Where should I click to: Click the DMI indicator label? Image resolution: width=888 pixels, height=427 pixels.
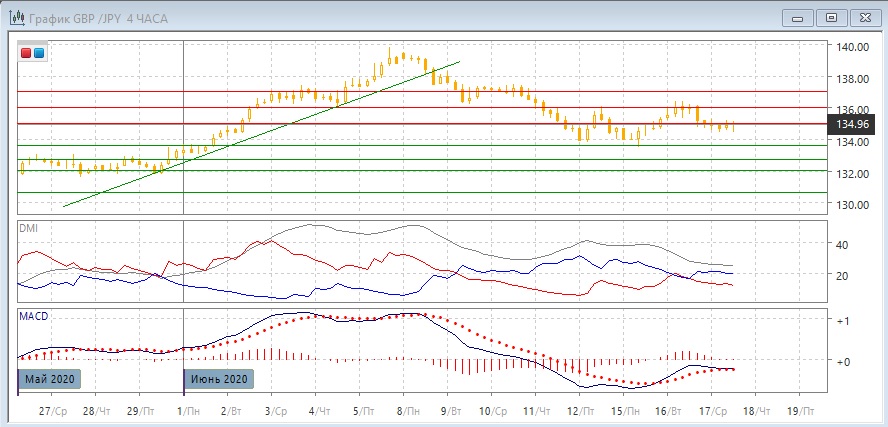[x=29, y=228]
